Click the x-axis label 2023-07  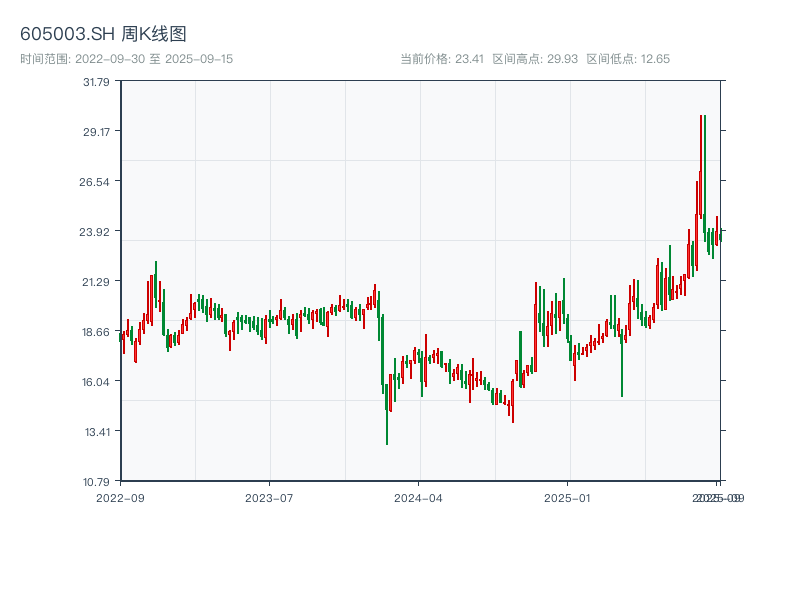point(269,498)
